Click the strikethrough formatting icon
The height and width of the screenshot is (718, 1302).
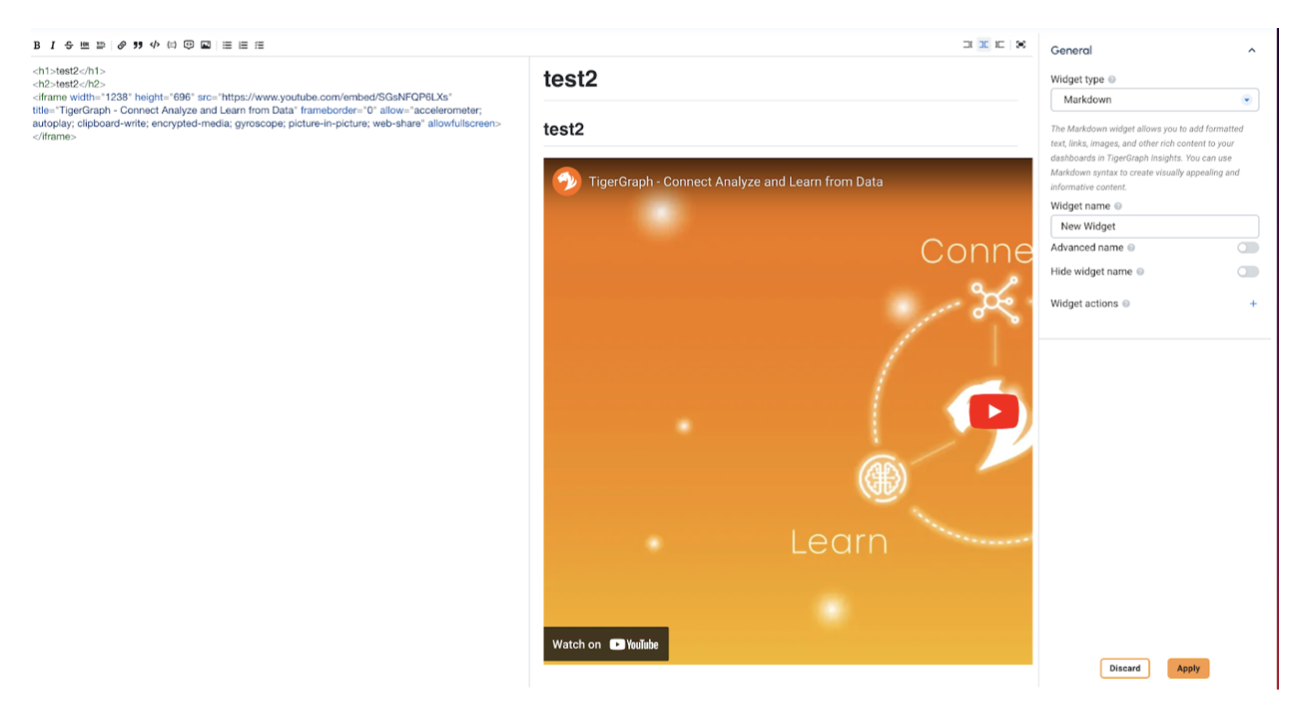pyautogui.click(x=69, y=45)
